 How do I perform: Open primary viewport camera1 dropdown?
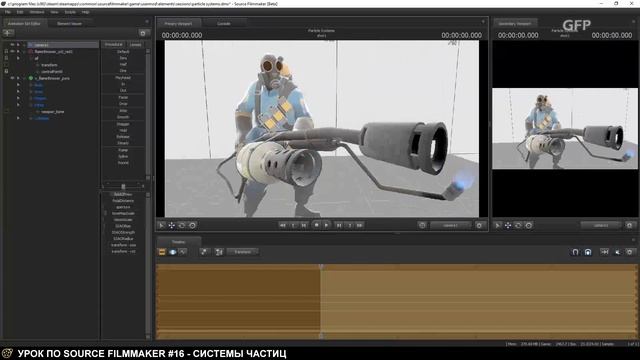coord(450,225)
